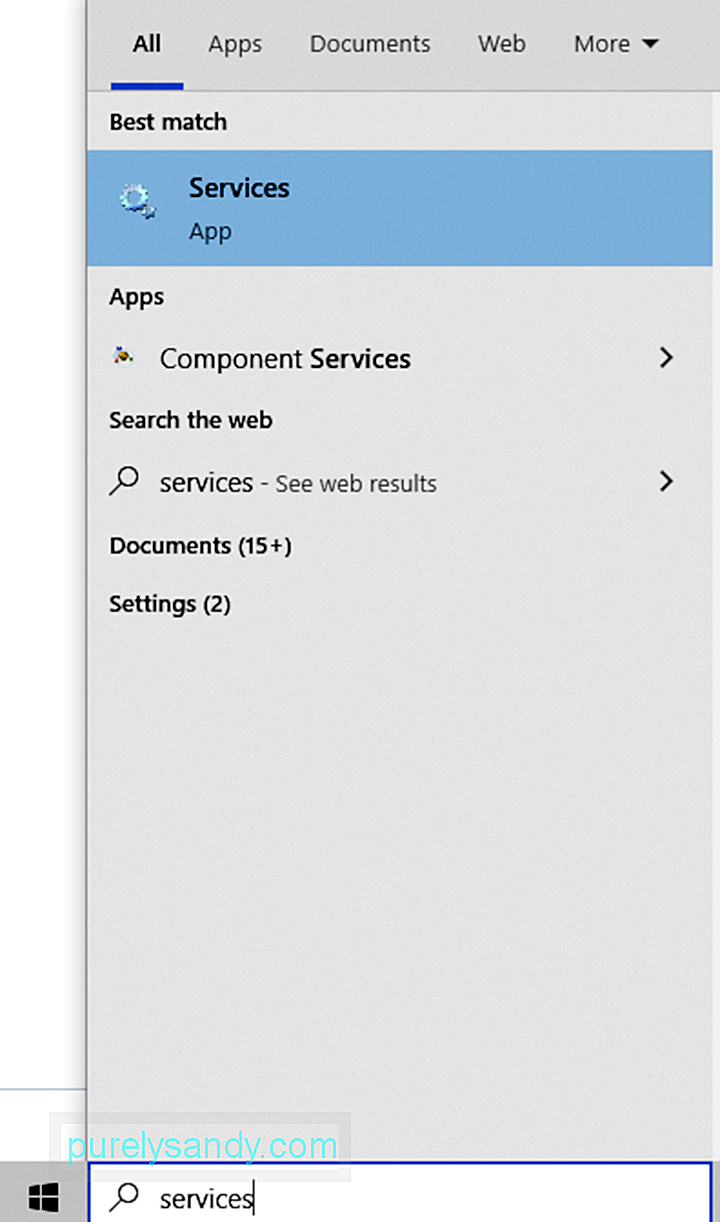720x1222 pixels.
Task: Click the Apps section heading
Action: point(137,297)
